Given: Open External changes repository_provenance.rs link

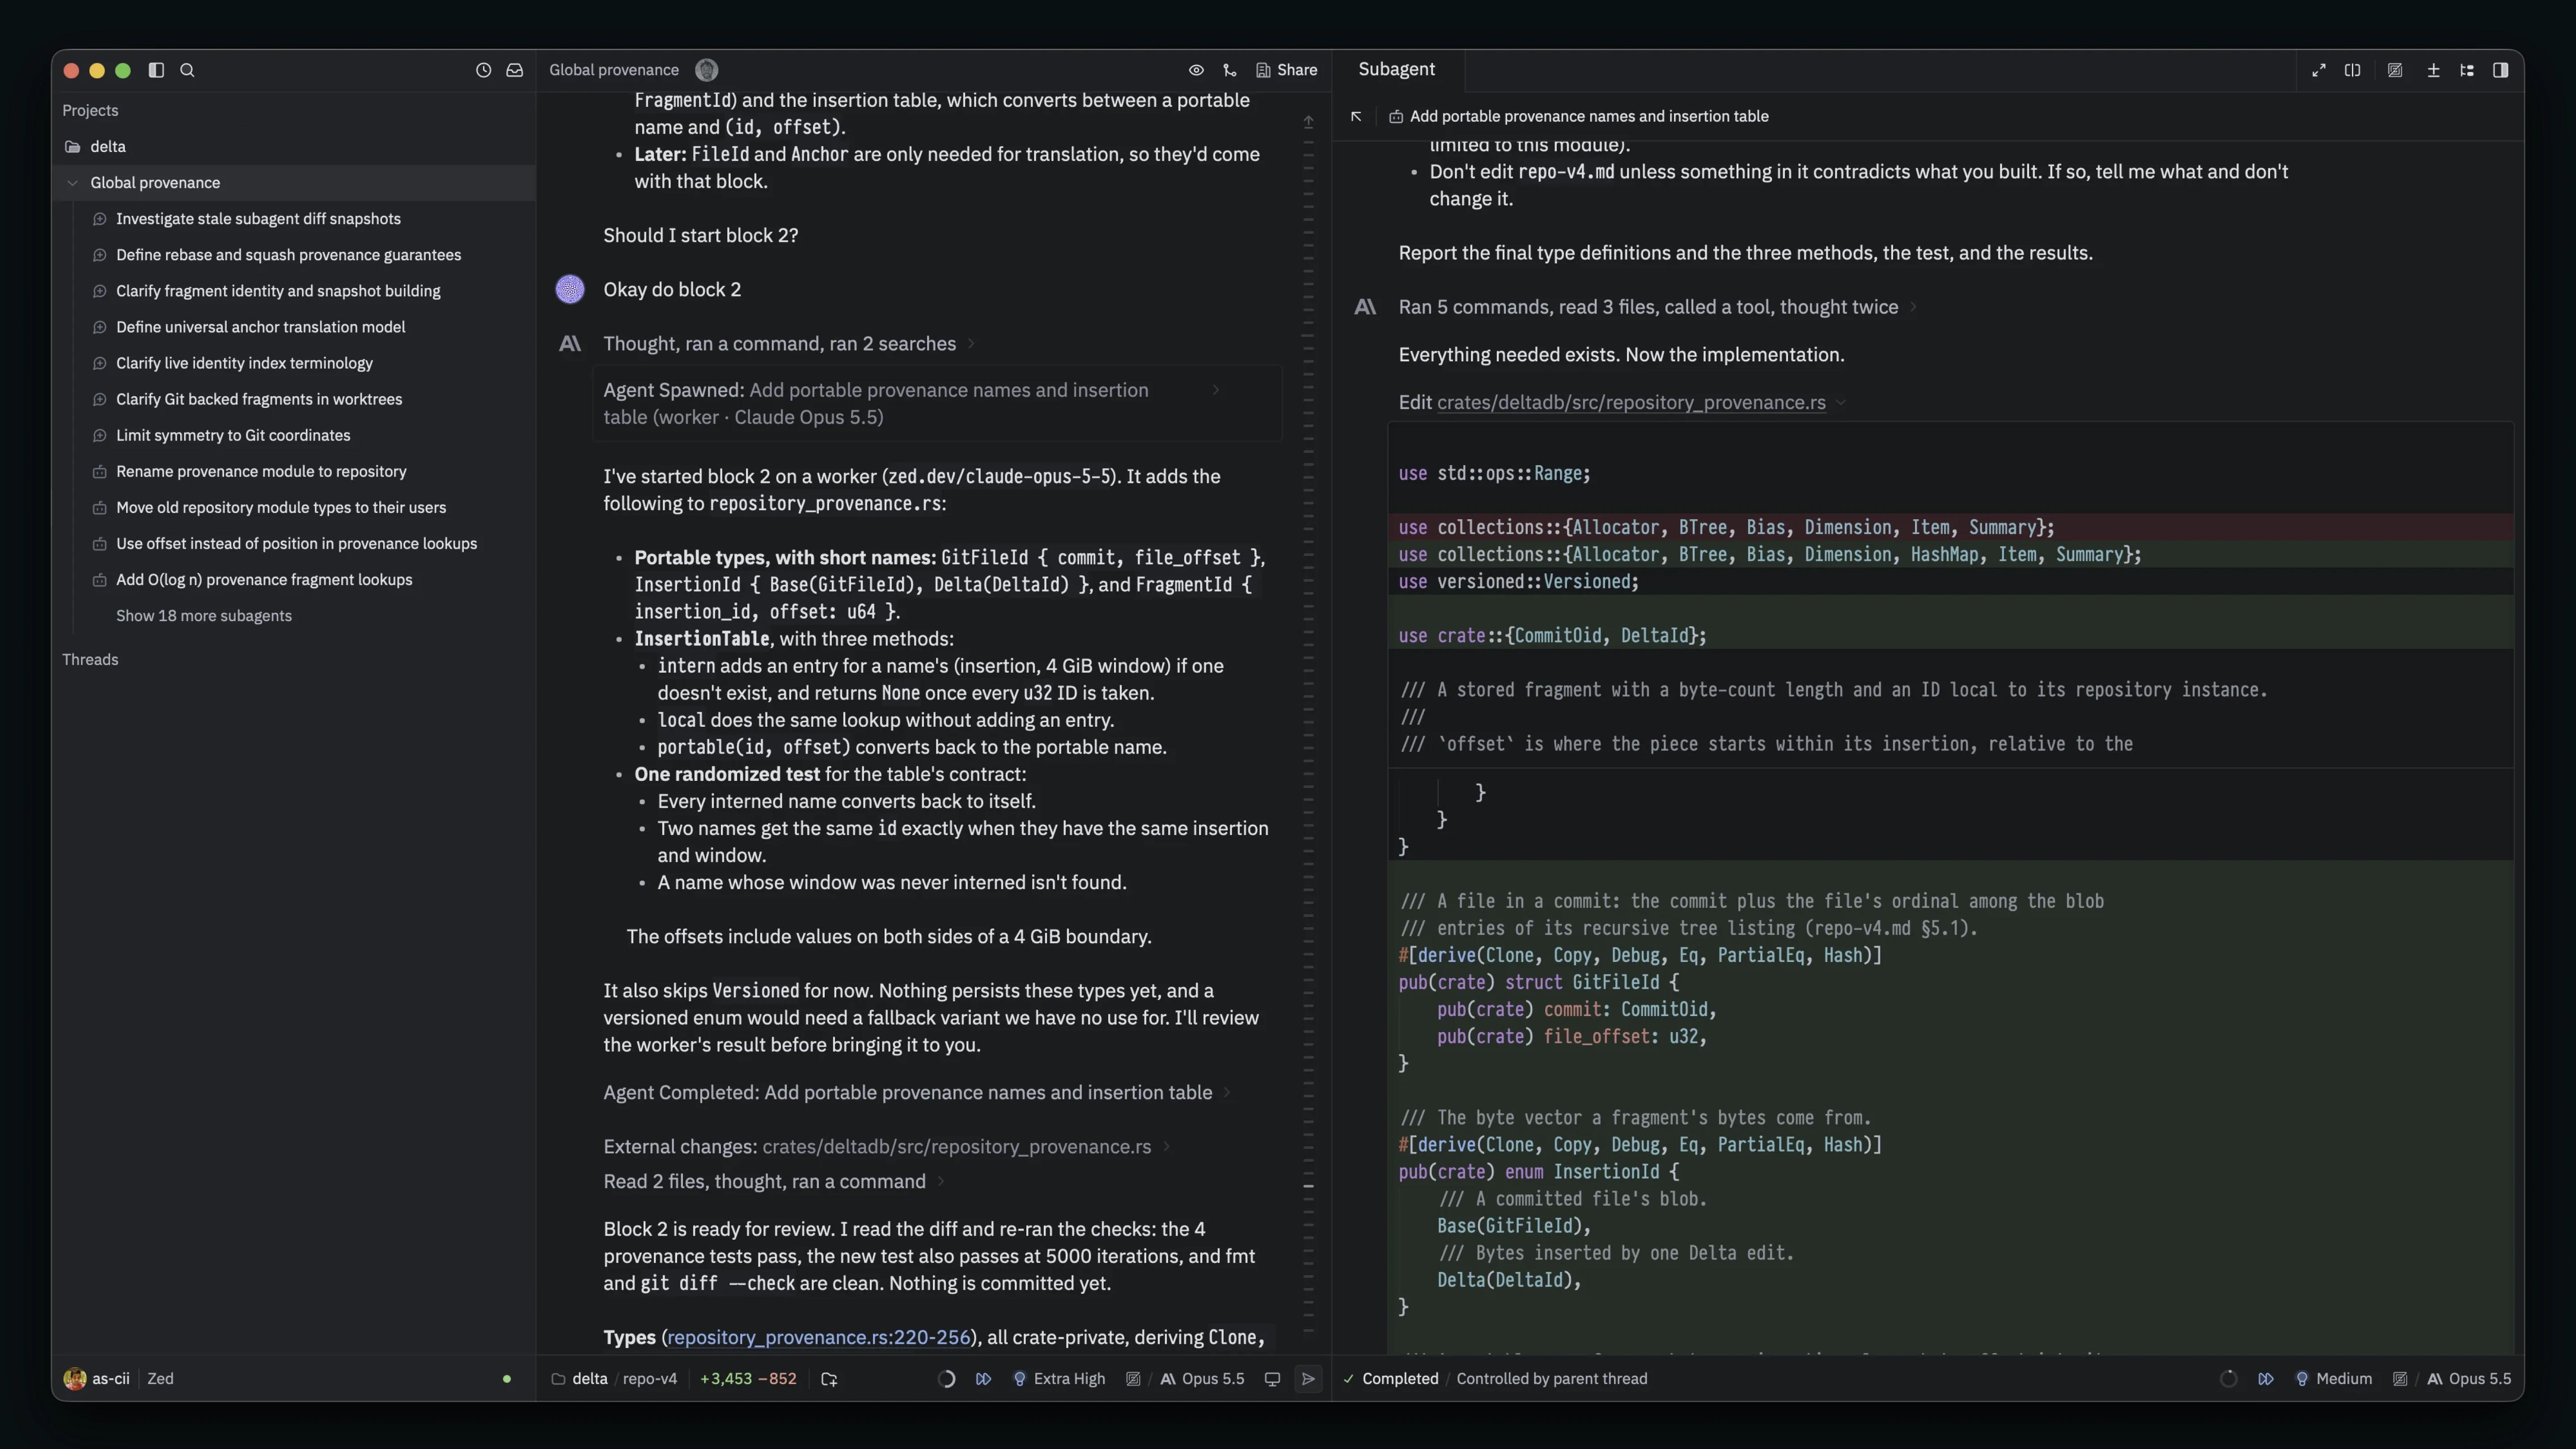Looking at the screenshot, I should tap(957, 1147).
